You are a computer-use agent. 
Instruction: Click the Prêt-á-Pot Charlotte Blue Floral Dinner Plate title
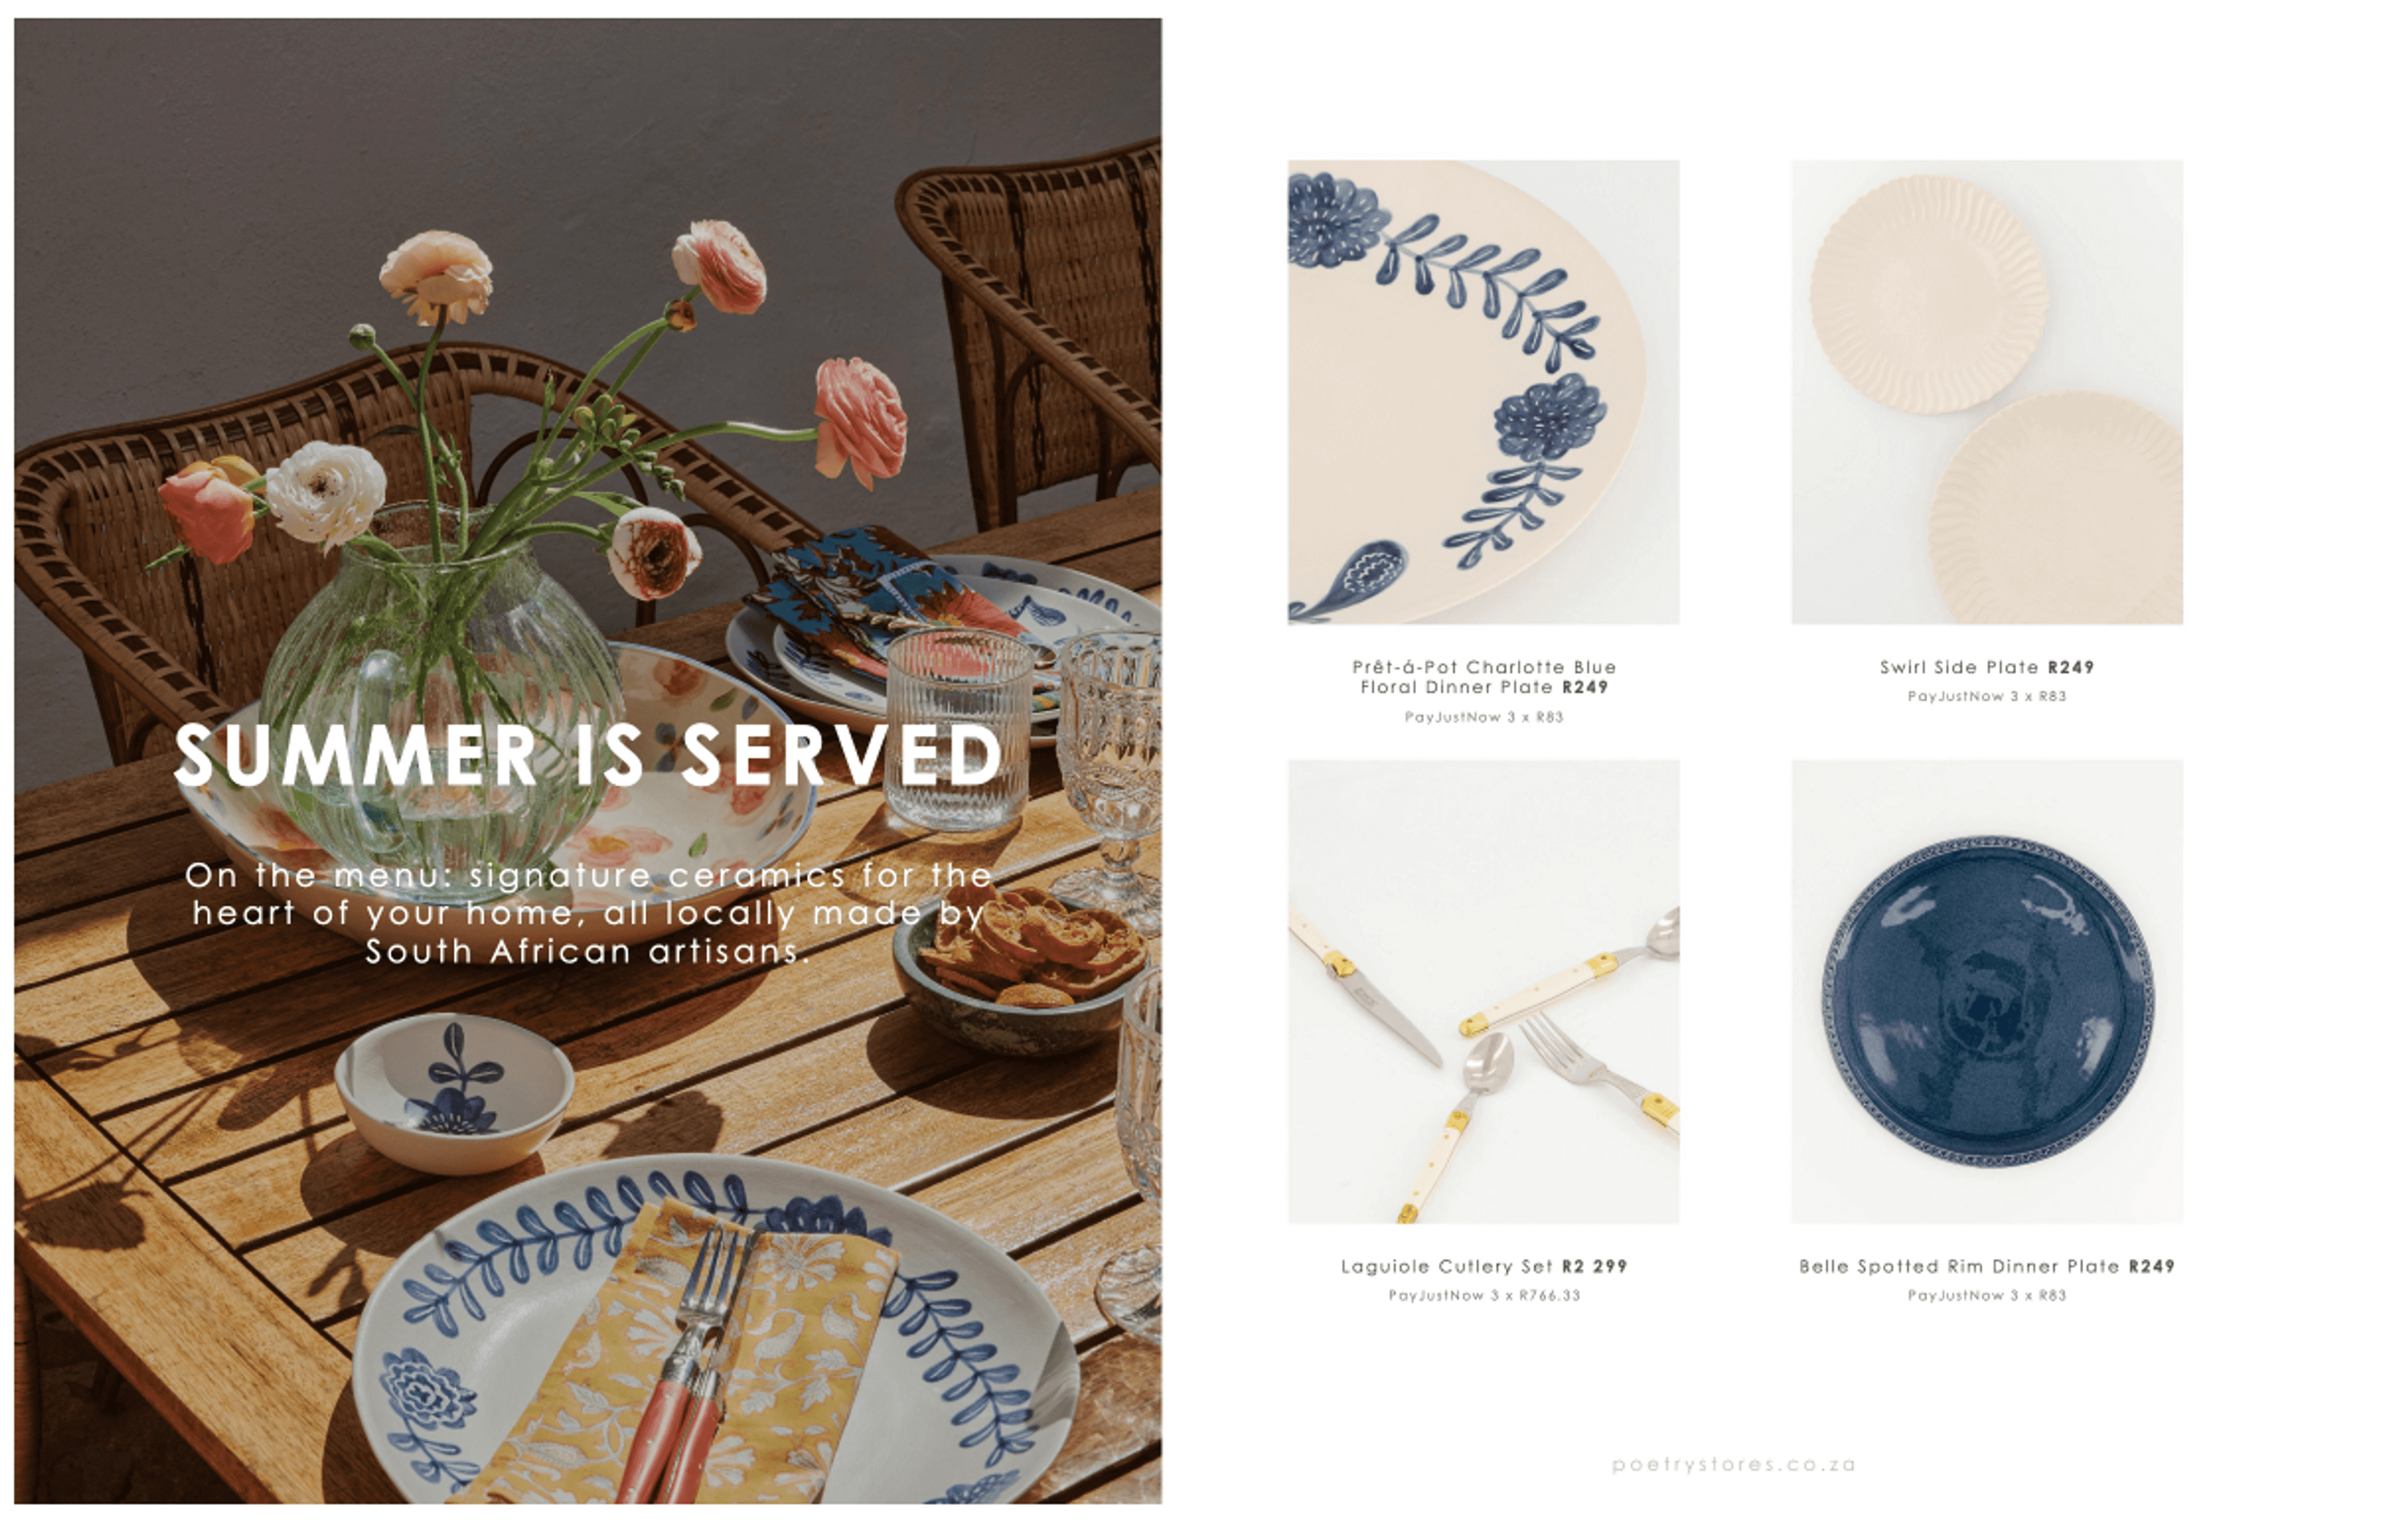tap(1484, 677)
